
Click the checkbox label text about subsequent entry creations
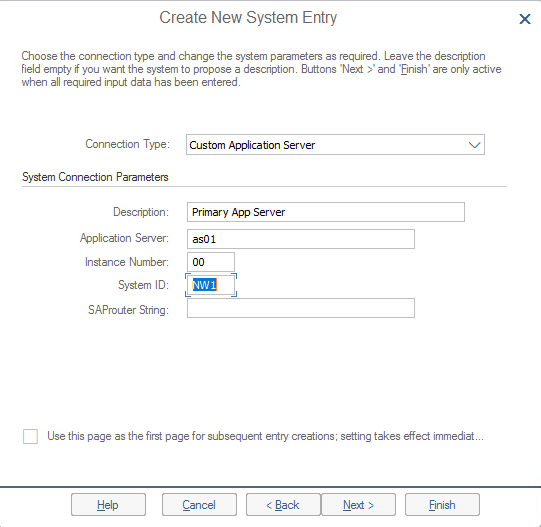265,436
